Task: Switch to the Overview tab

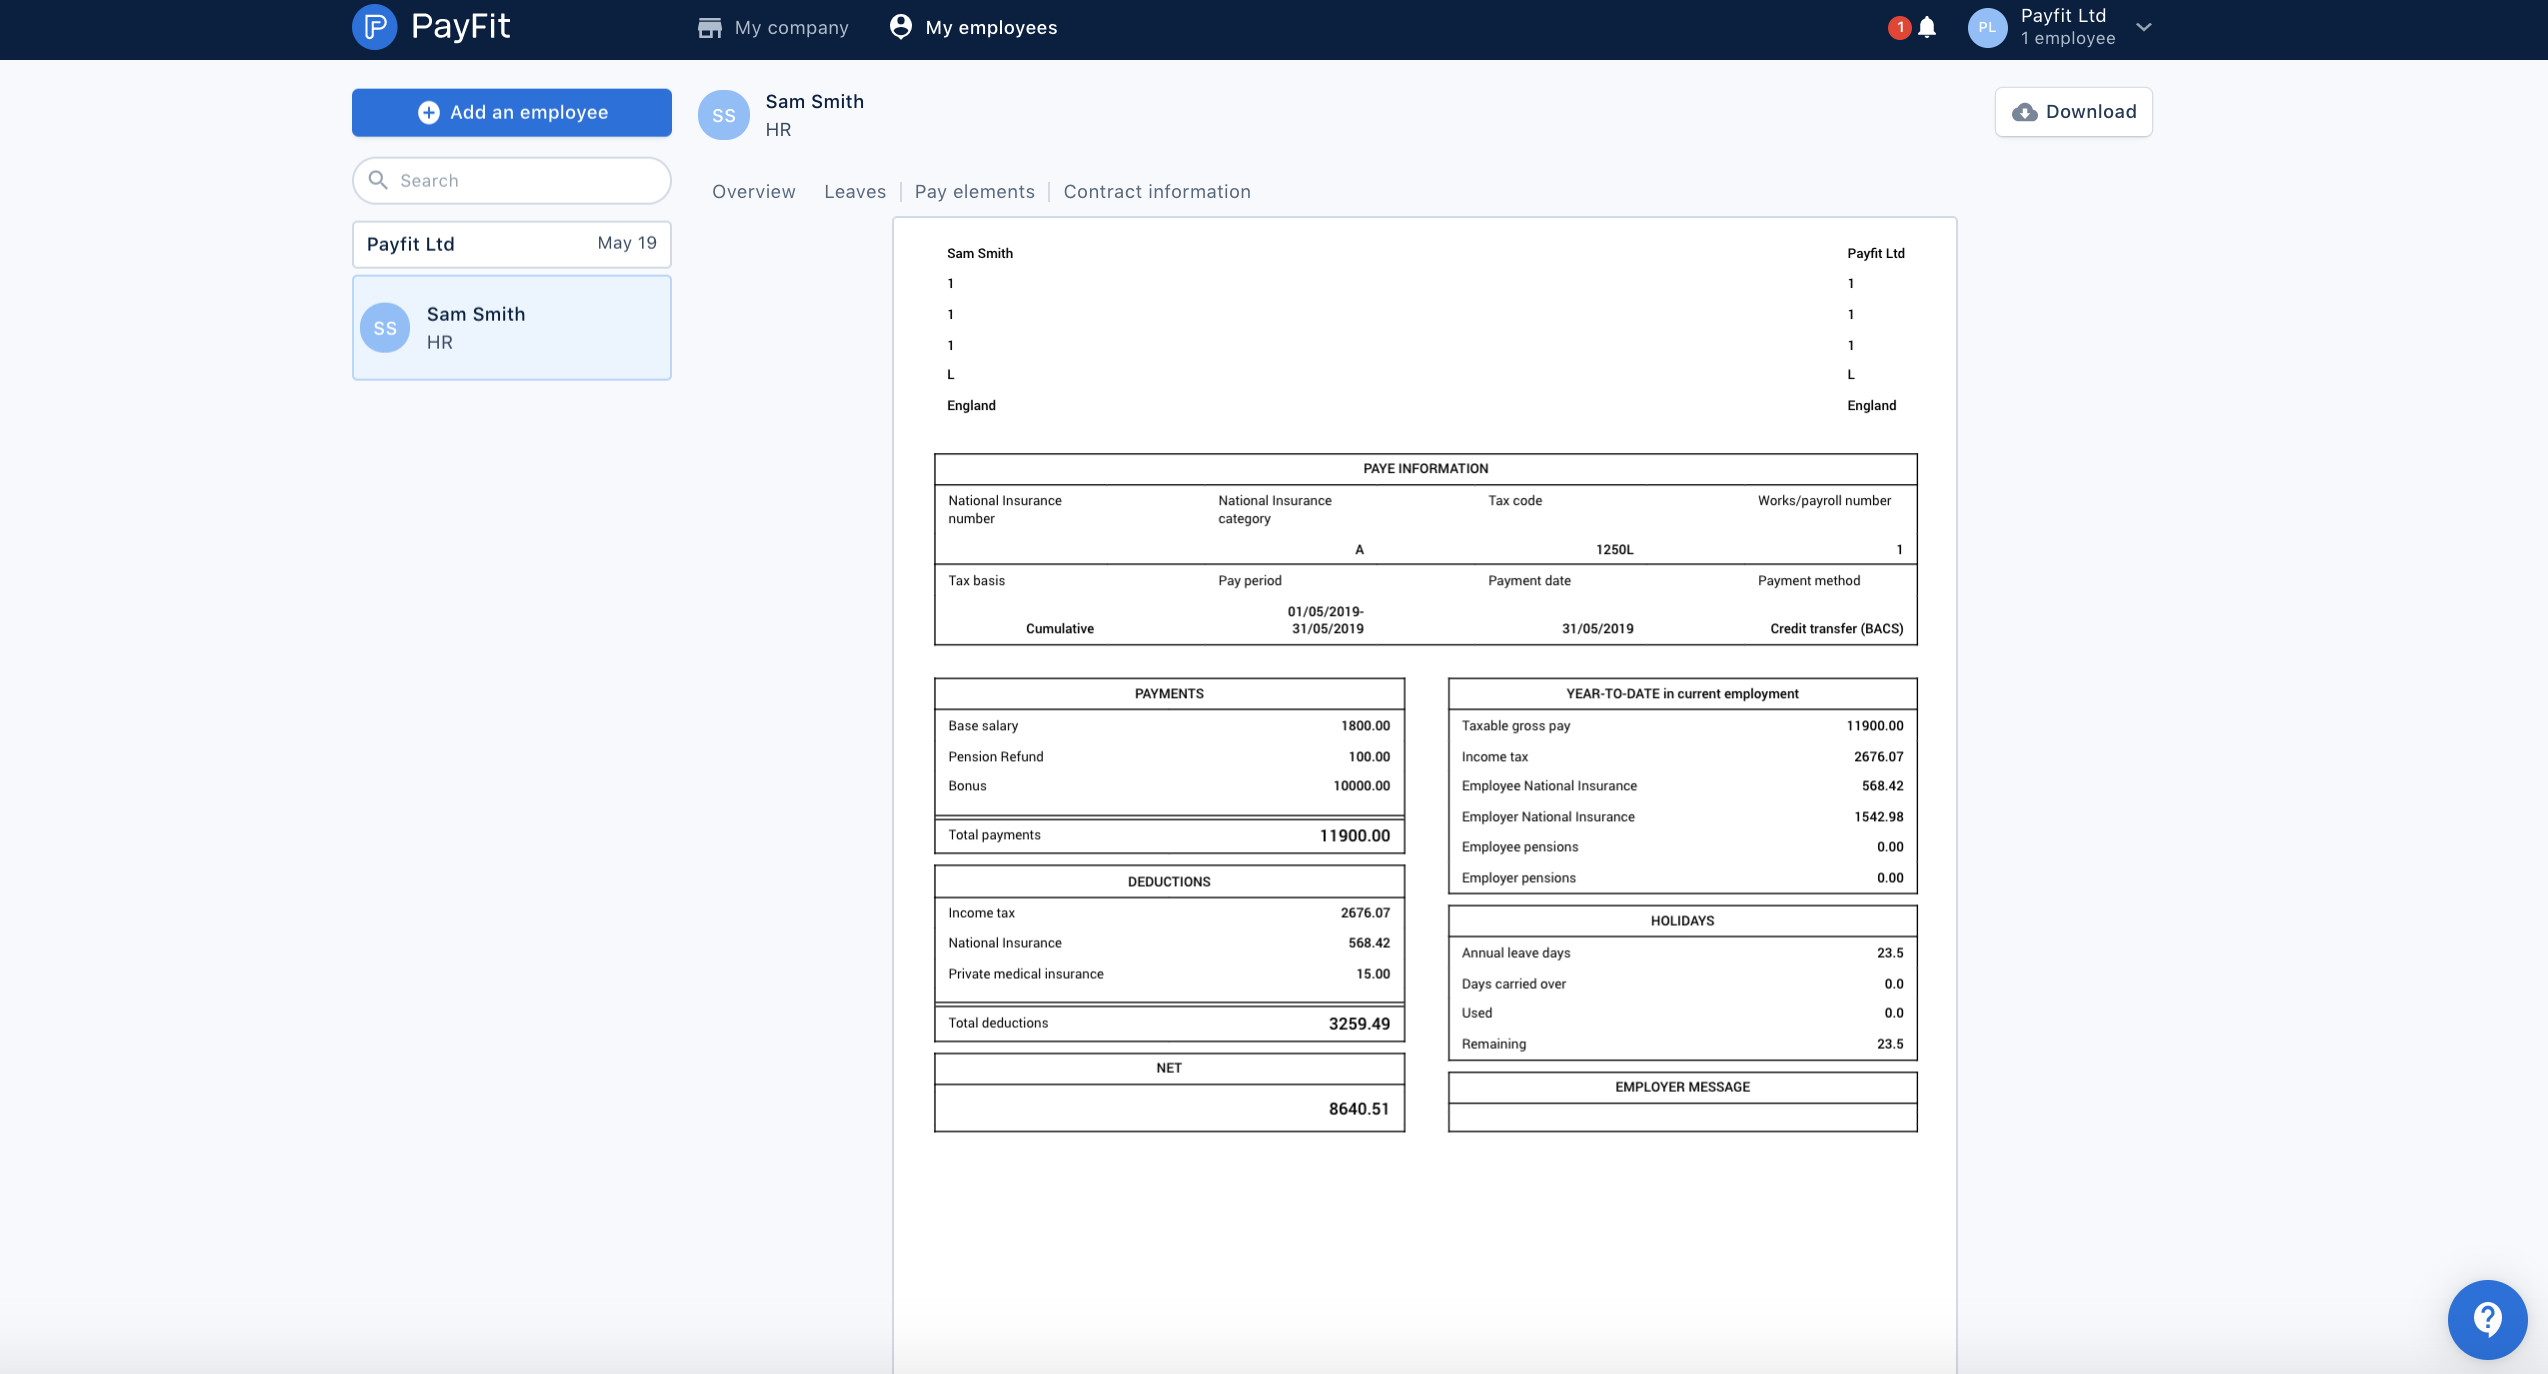Action: pyautogui.click(x=754, y=192)
